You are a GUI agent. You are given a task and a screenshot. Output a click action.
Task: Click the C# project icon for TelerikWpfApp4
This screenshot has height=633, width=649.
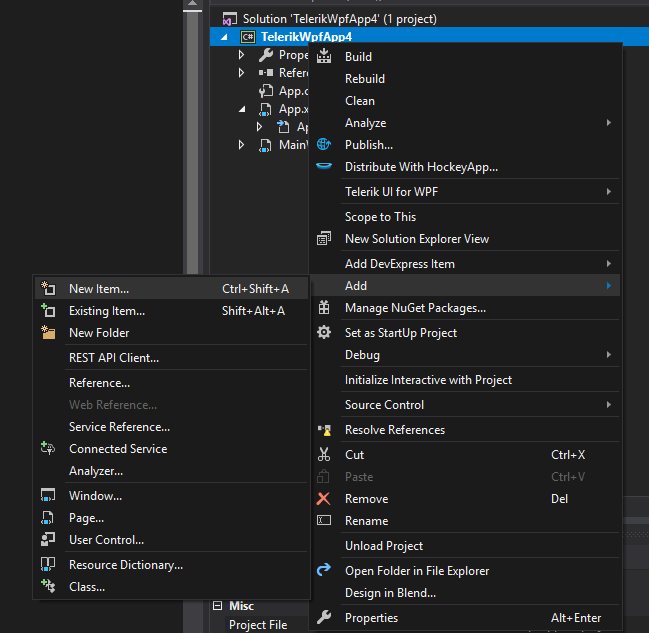(x=248, y=37)
